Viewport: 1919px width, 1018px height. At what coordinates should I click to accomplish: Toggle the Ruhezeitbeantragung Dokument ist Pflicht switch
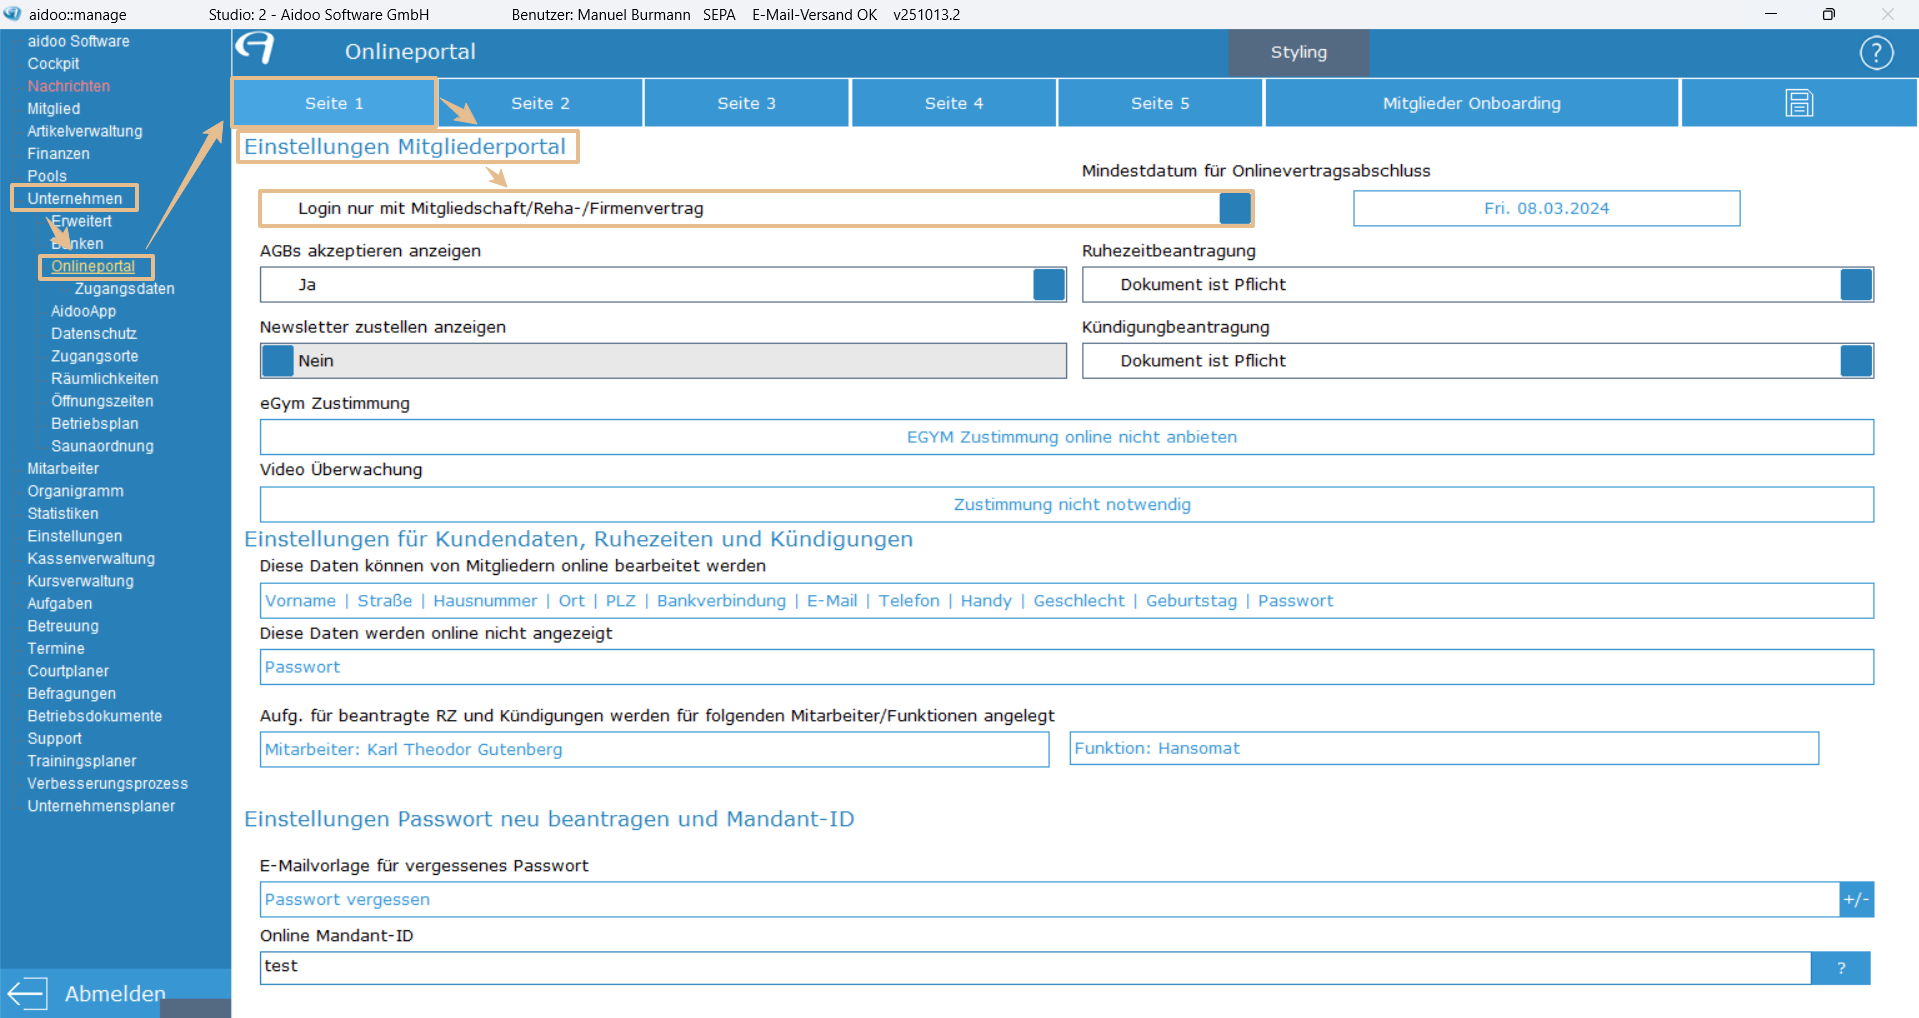(x=1856, y=285)
